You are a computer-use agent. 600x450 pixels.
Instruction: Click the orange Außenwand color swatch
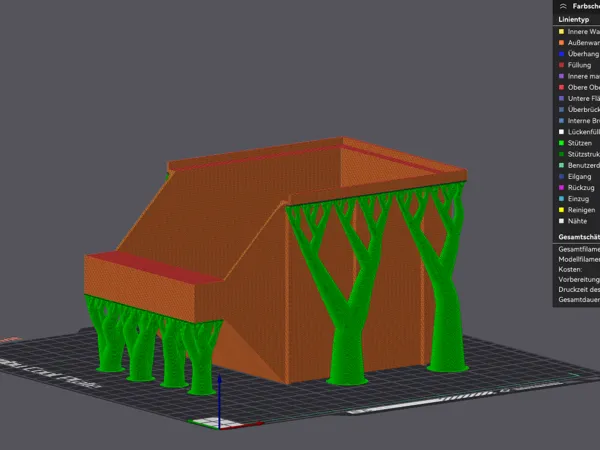pyautogui.click(x=561, y=42)
